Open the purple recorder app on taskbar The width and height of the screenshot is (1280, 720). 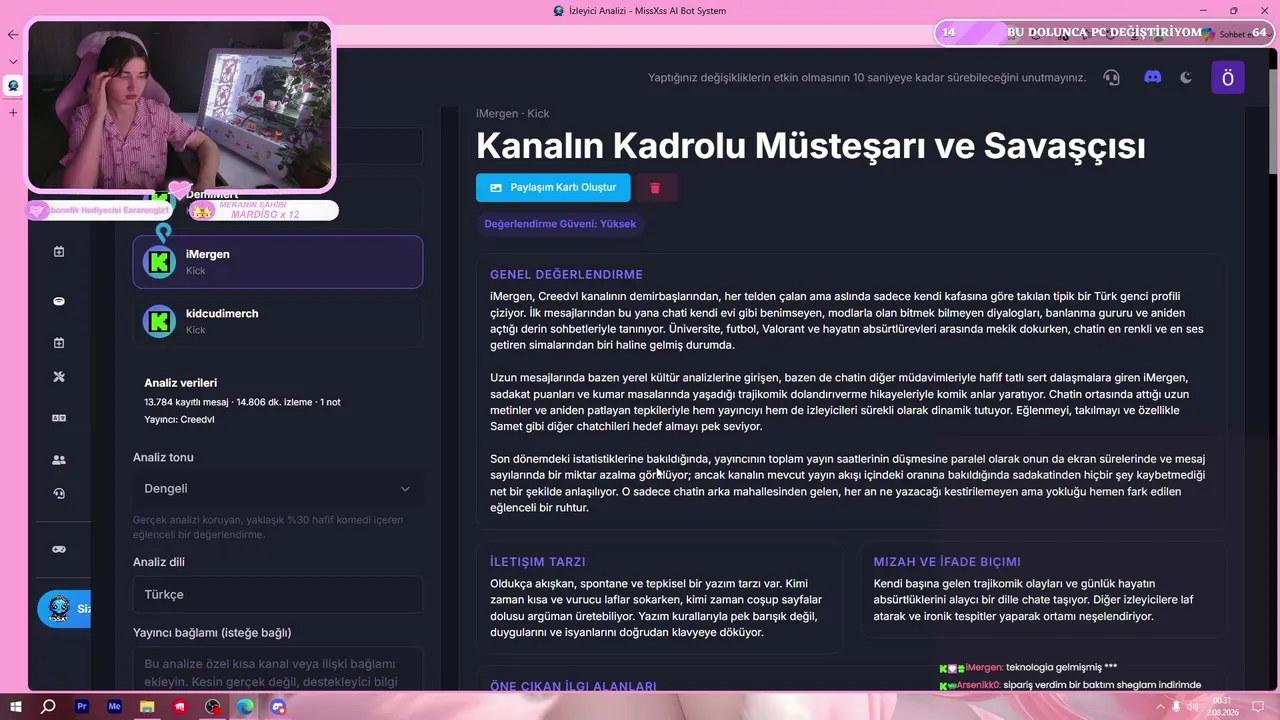278,707
